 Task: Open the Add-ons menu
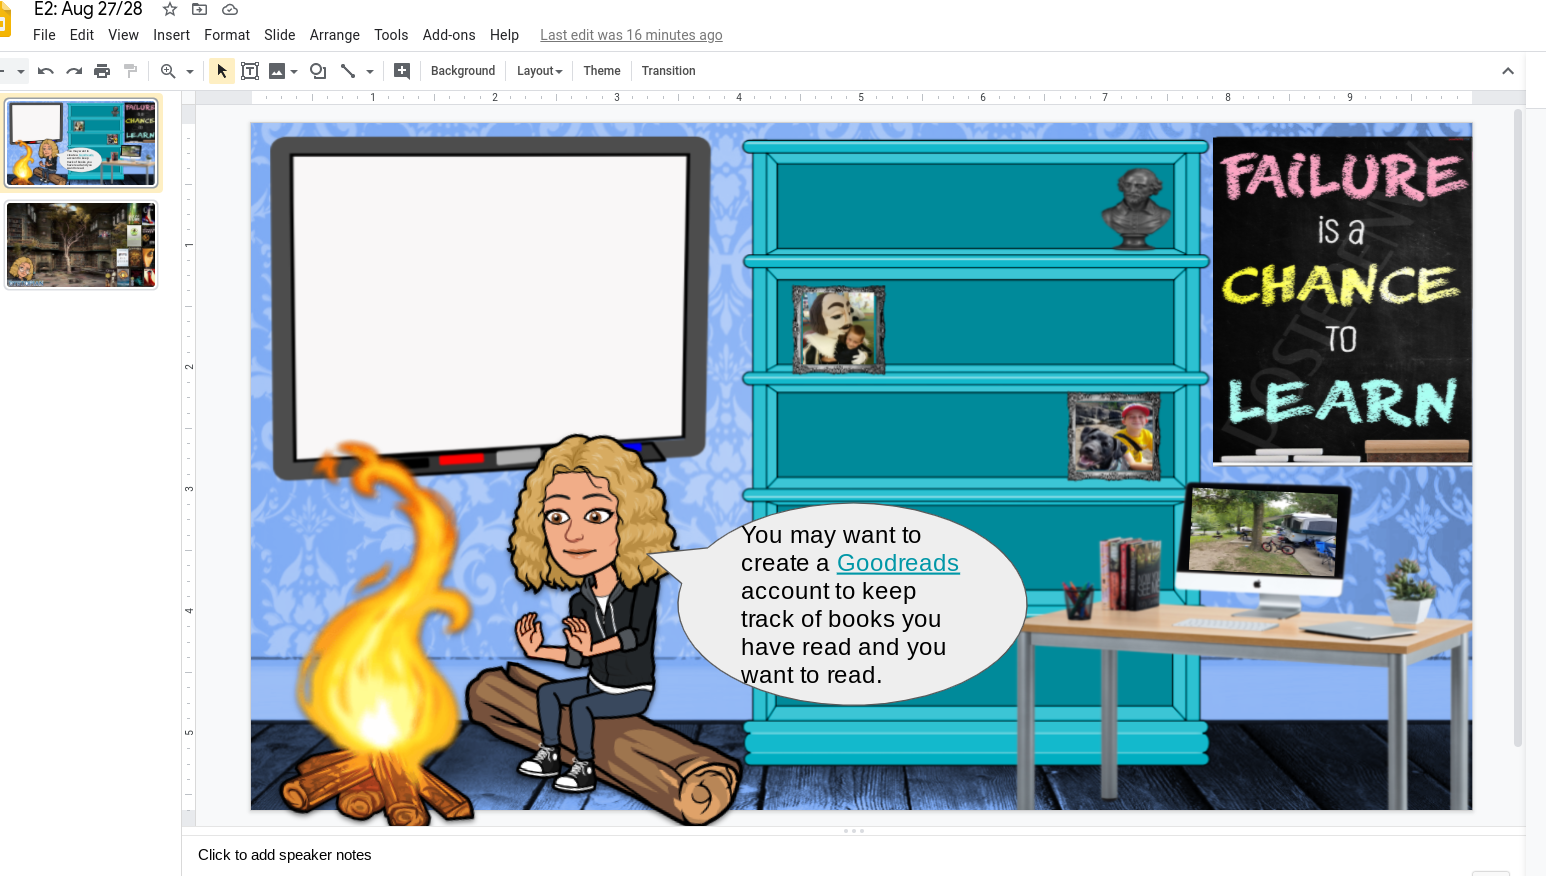(449, 35)
